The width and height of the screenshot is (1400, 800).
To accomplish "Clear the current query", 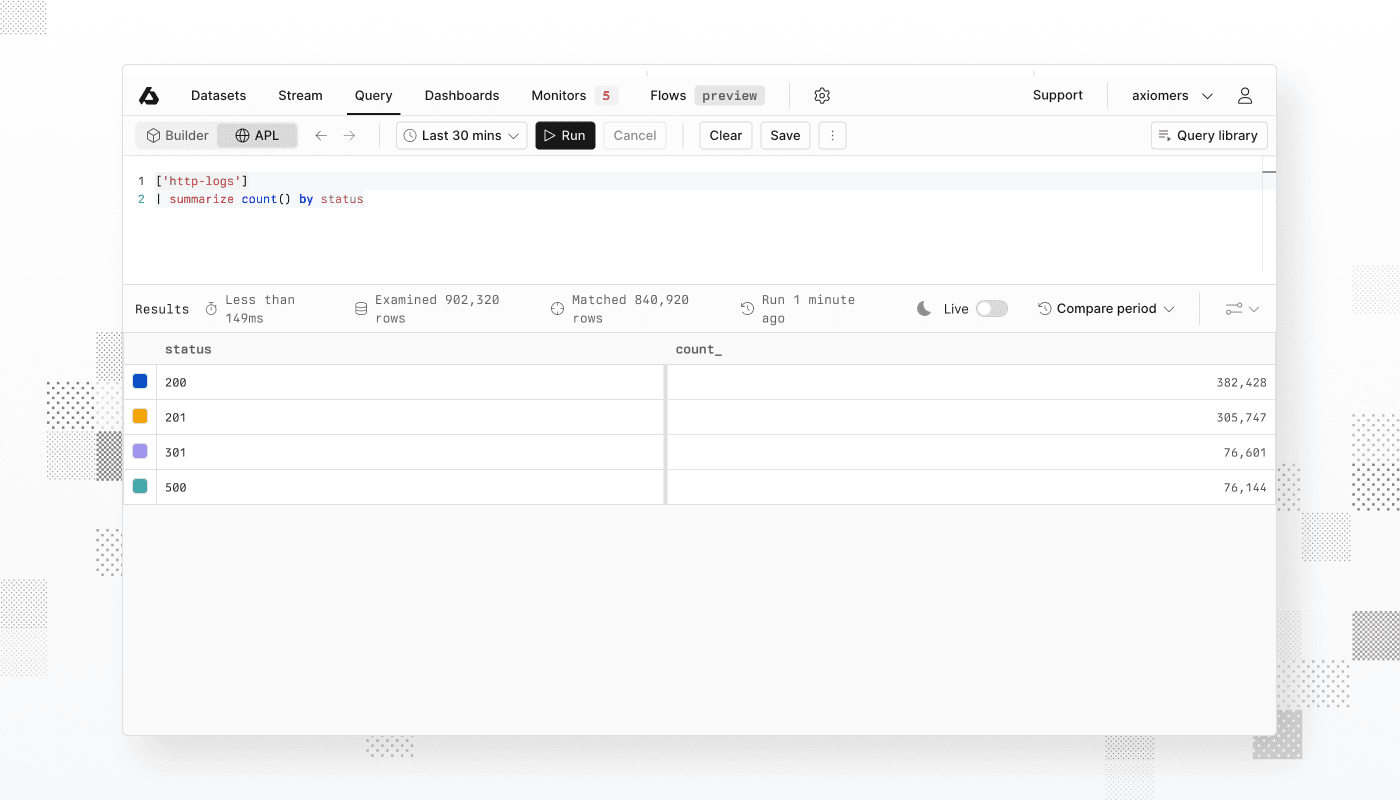I will [x=725, y=135].
